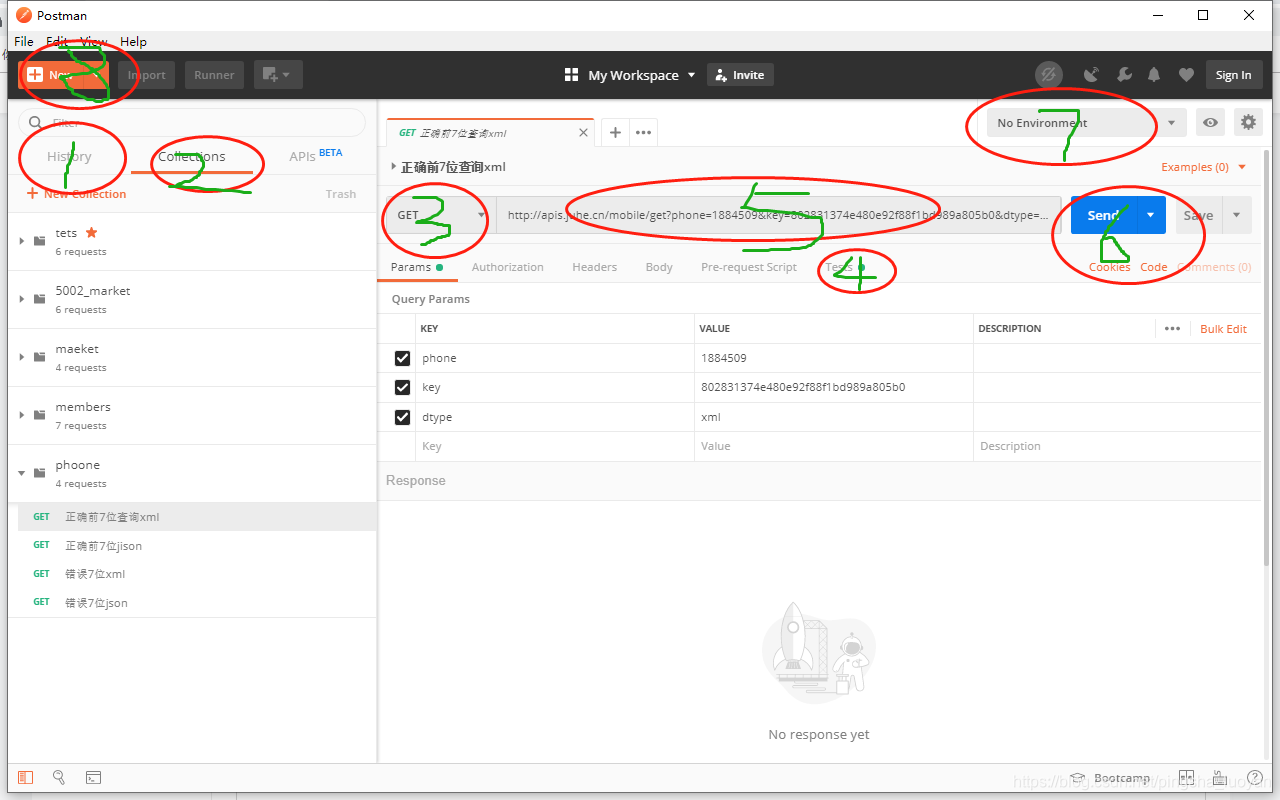Screen dimensions: 1280x800
Task: Open the Help menu
Action: (133, 41)
